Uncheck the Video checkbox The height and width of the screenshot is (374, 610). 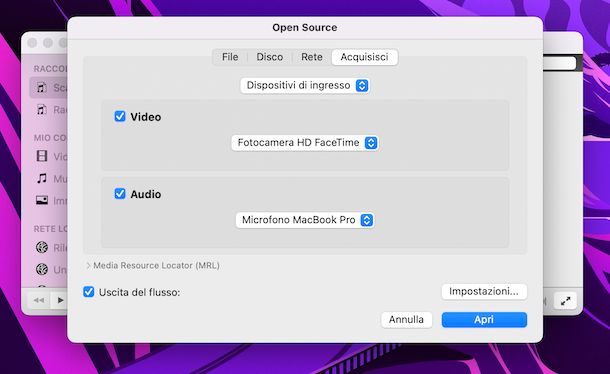point(120,116)
